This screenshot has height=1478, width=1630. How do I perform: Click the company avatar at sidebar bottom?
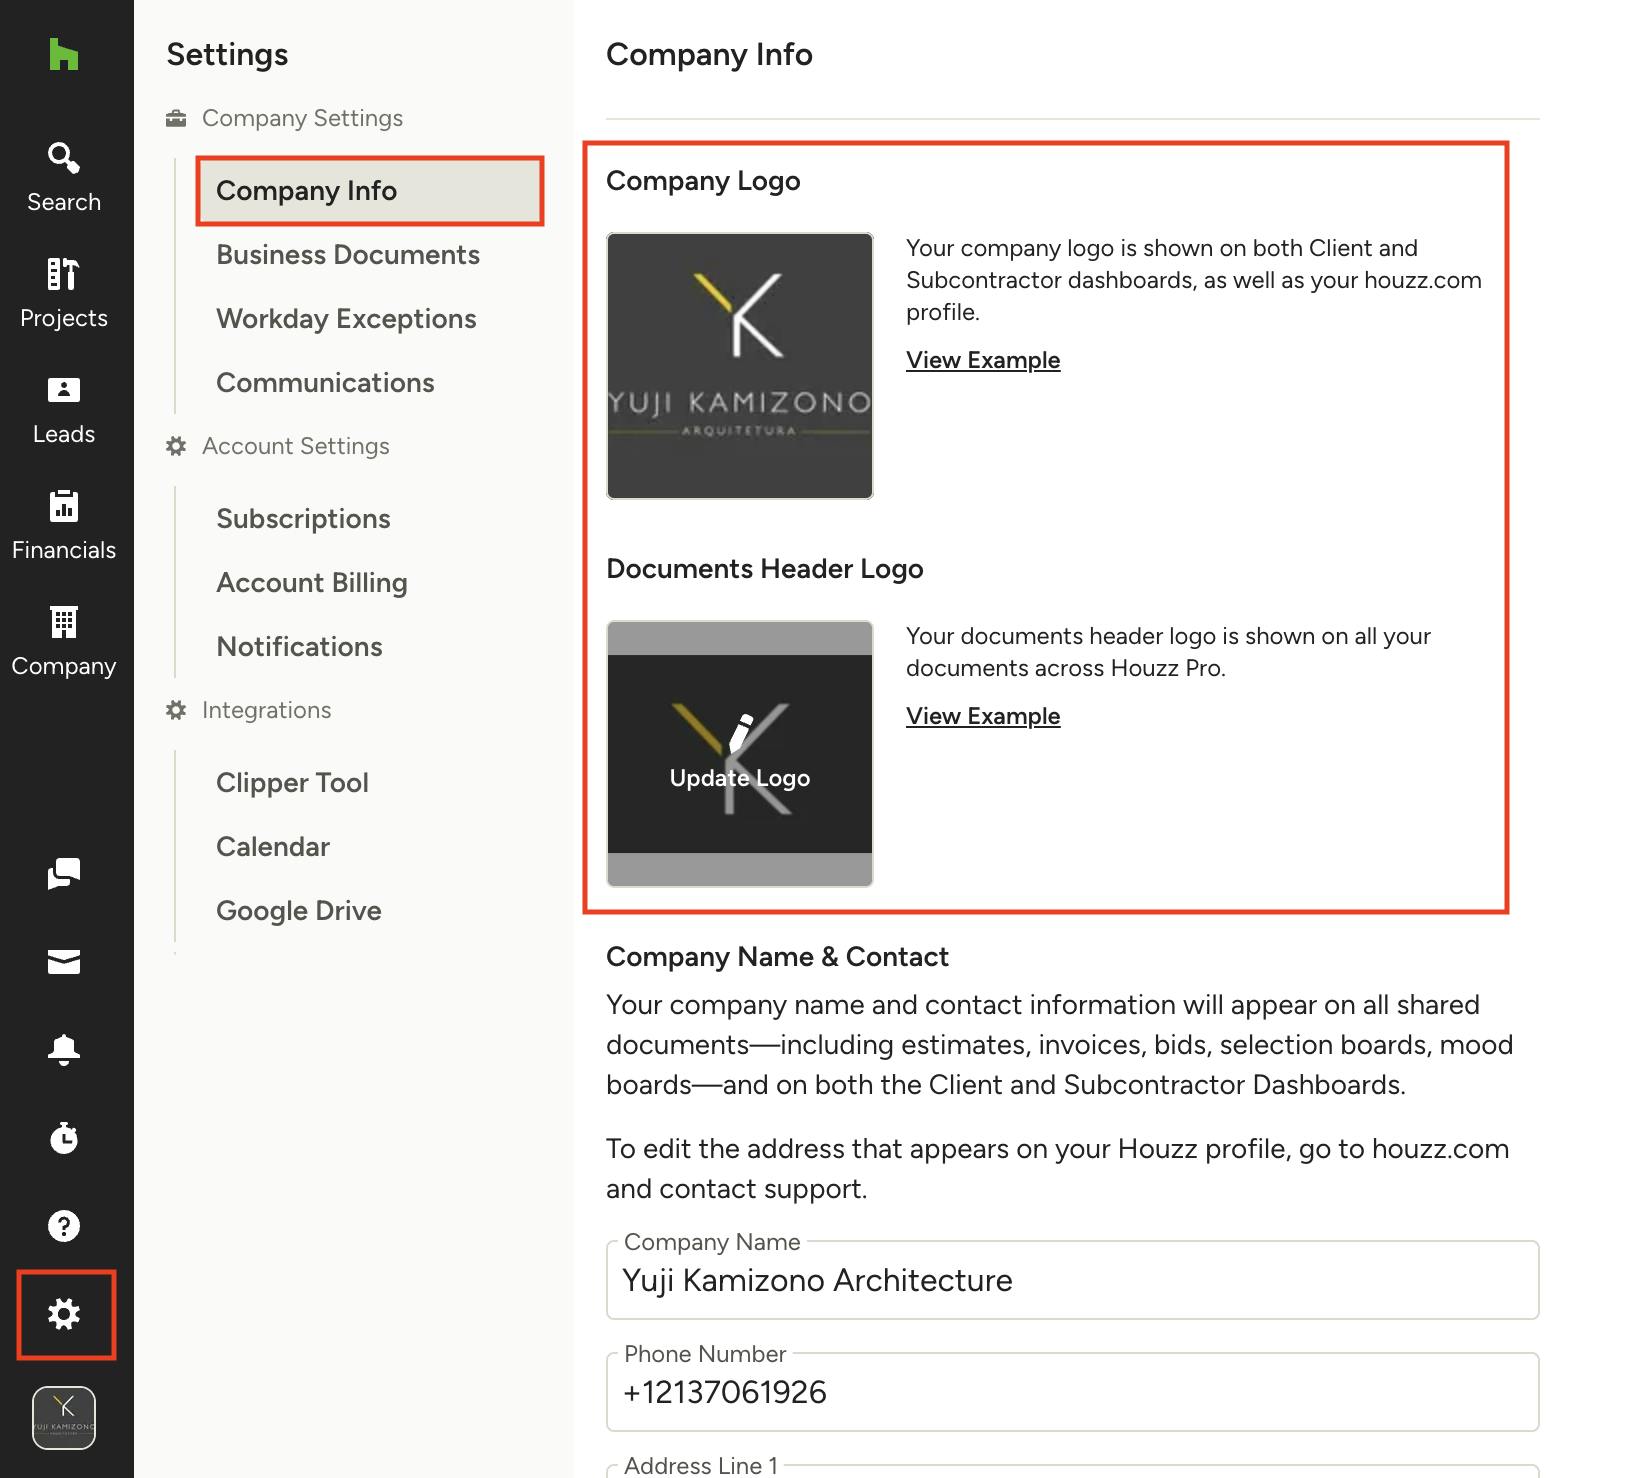point(64,1417)
